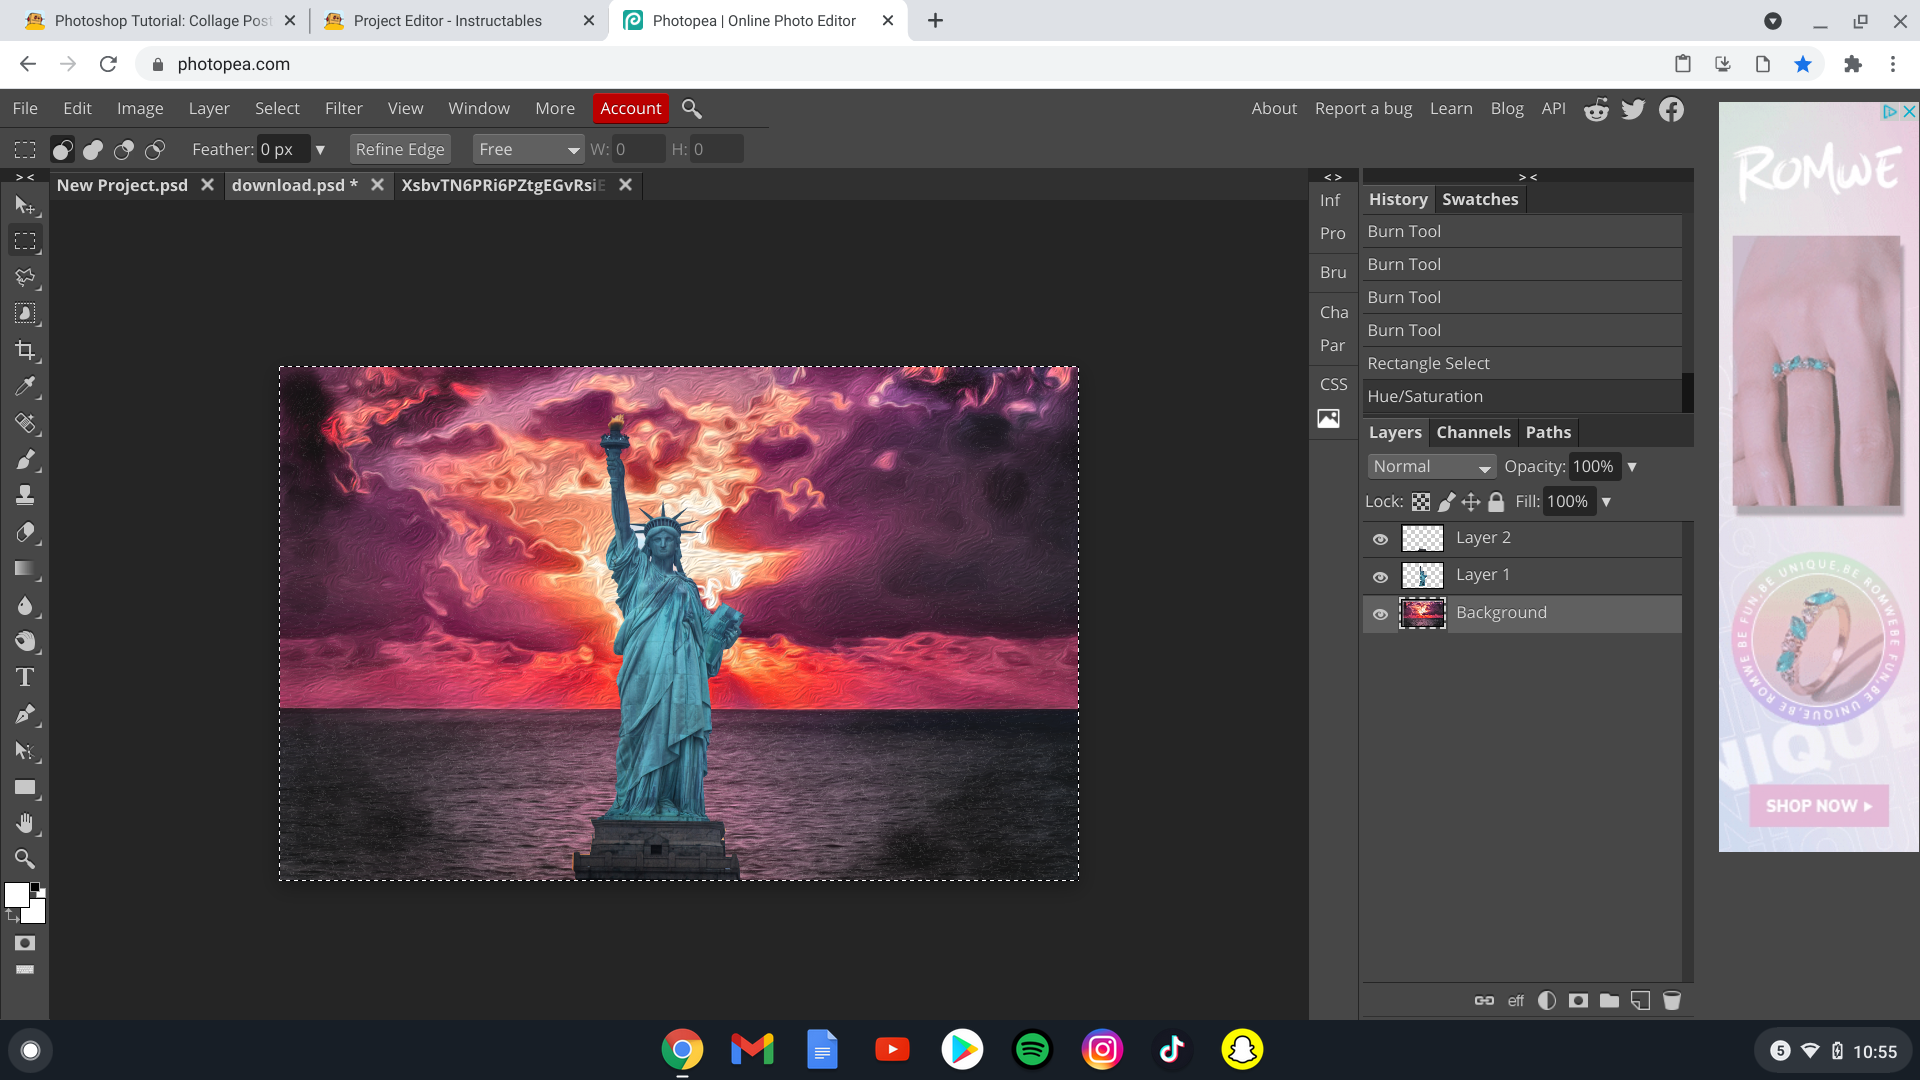Click the Feather value input field
Image resolution: width=1920 pixels, height=1080 pixels.
(x=283, y=149)
